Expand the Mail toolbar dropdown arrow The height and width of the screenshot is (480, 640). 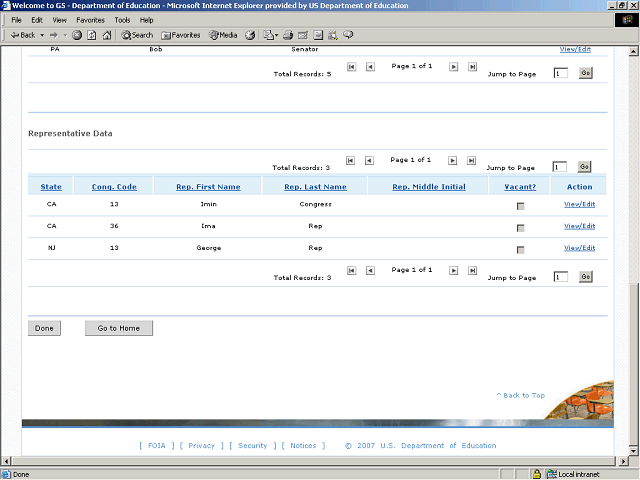coord(277,35)
